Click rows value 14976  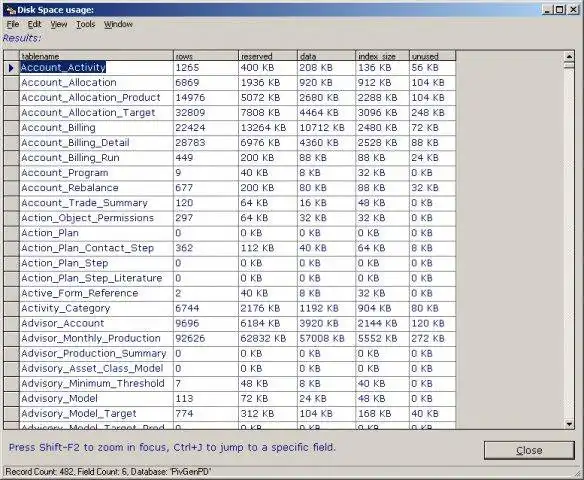coord(190,98)
